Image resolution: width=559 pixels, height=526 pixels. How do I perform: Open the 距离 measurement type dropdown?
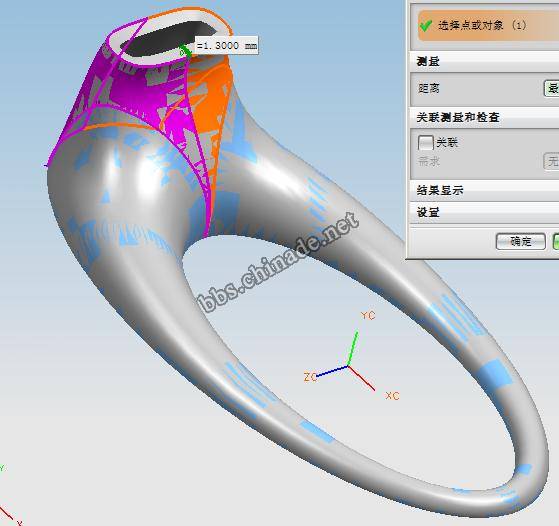click(551, 88)
